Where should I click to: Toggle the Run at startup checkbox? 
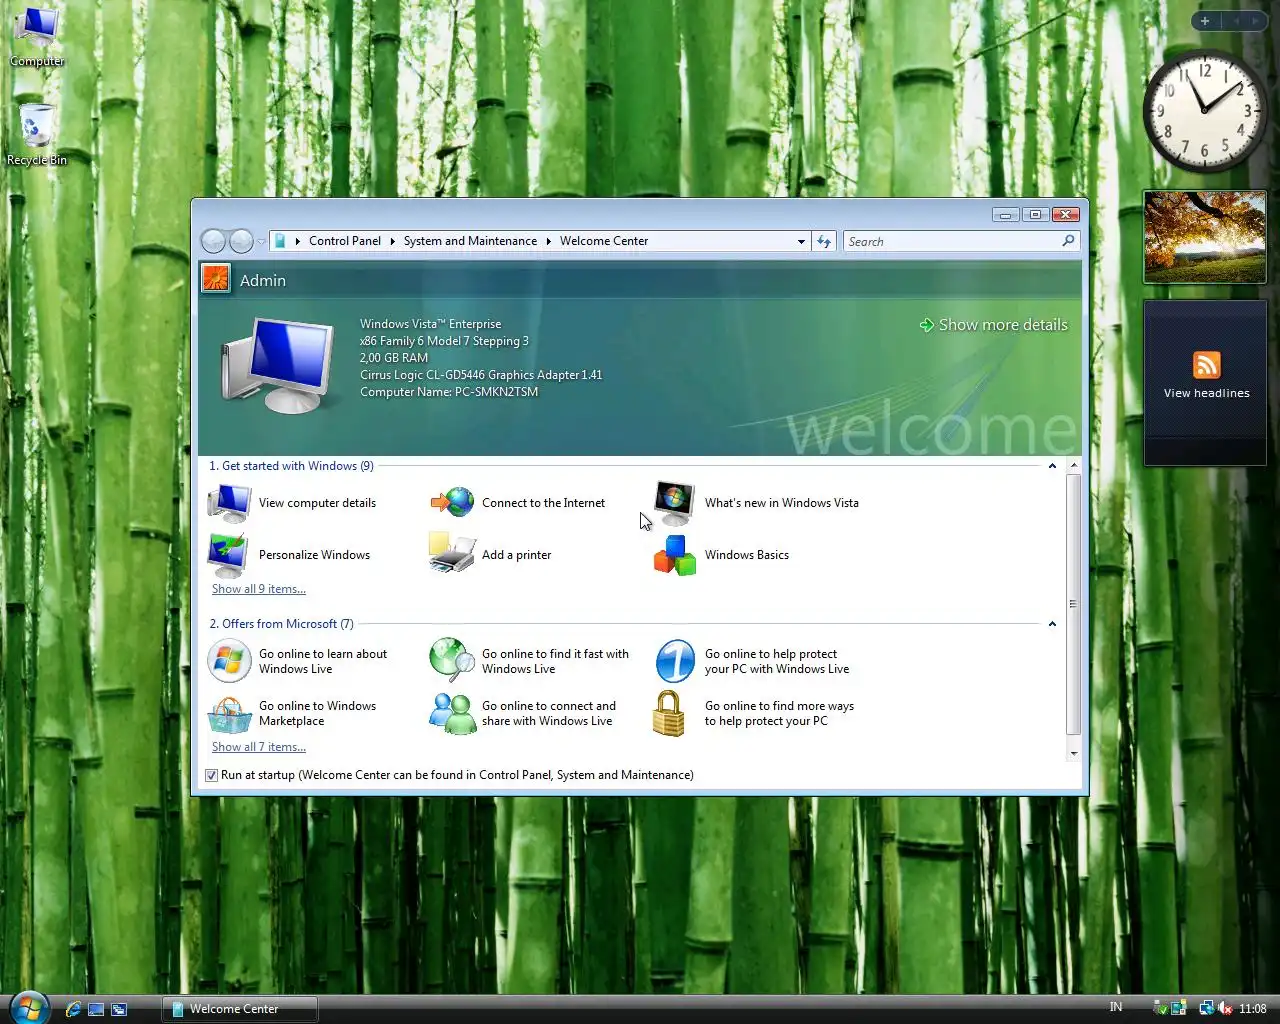point(211,775)
